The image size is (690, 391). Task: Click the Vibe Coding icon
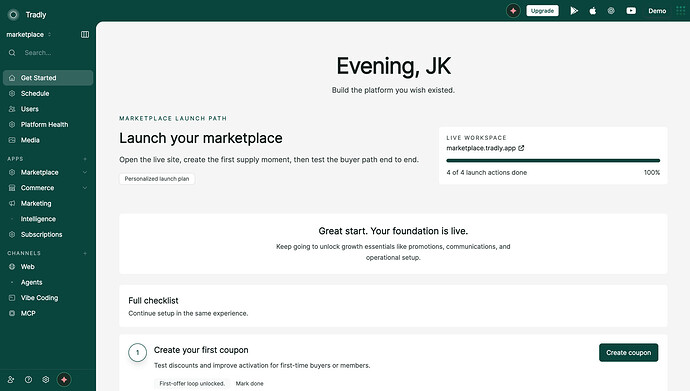click(x=12, y=298)
